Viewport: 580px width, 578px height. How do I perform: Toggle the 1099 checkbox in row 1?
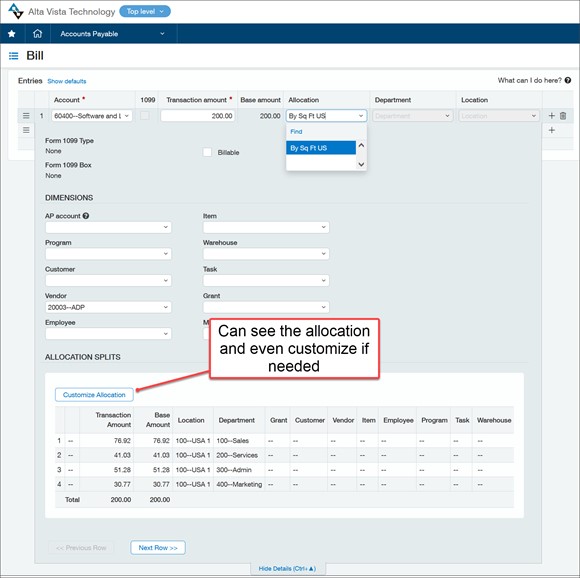145,115
